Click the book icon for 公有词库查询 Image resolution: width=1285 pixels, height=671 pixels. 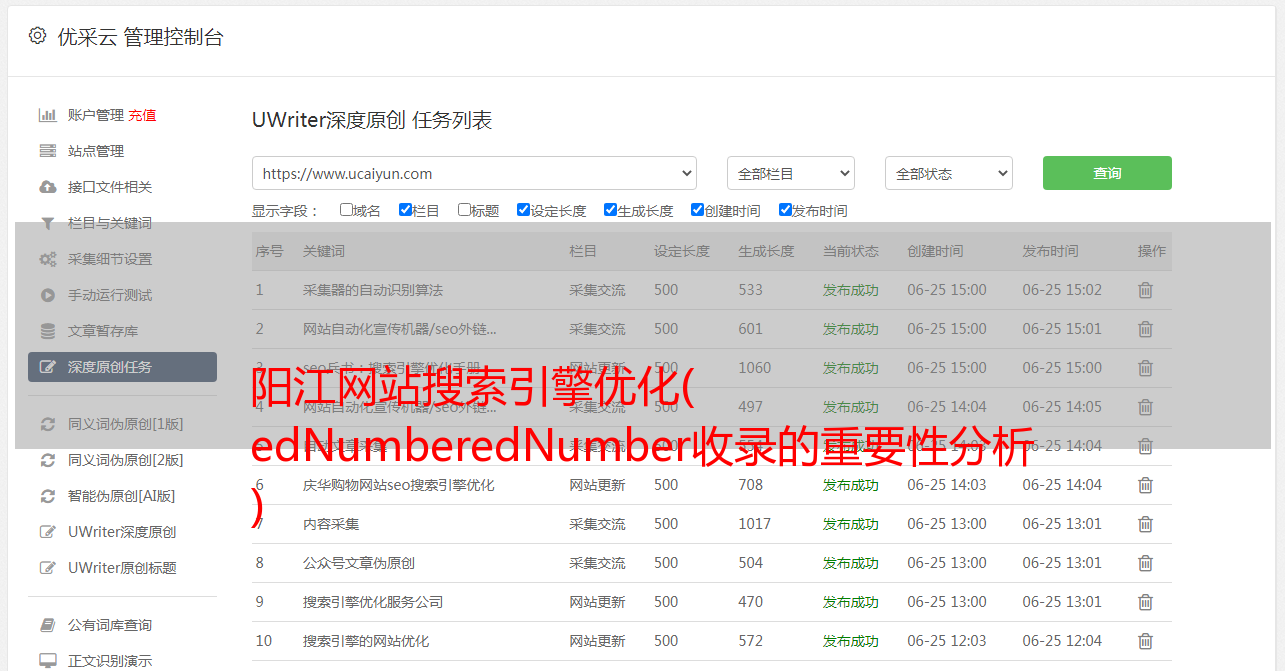pyautogui.click(x=47, y=625)
